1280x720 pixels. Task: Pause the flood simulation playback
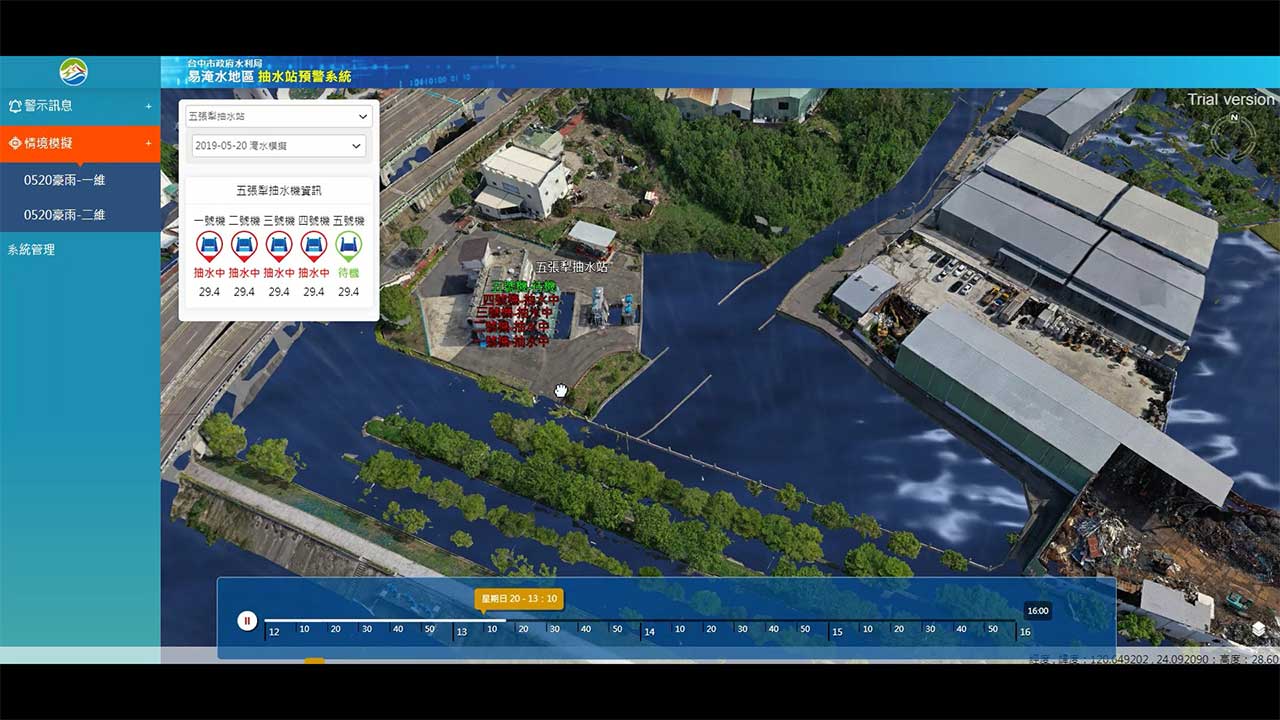click(x=247, y=621)
